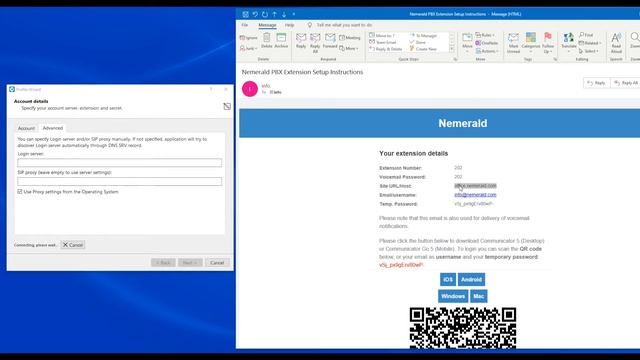Click the Archive icon in Outlook ribbon
The image size is (640, 360).
[281, 38]
